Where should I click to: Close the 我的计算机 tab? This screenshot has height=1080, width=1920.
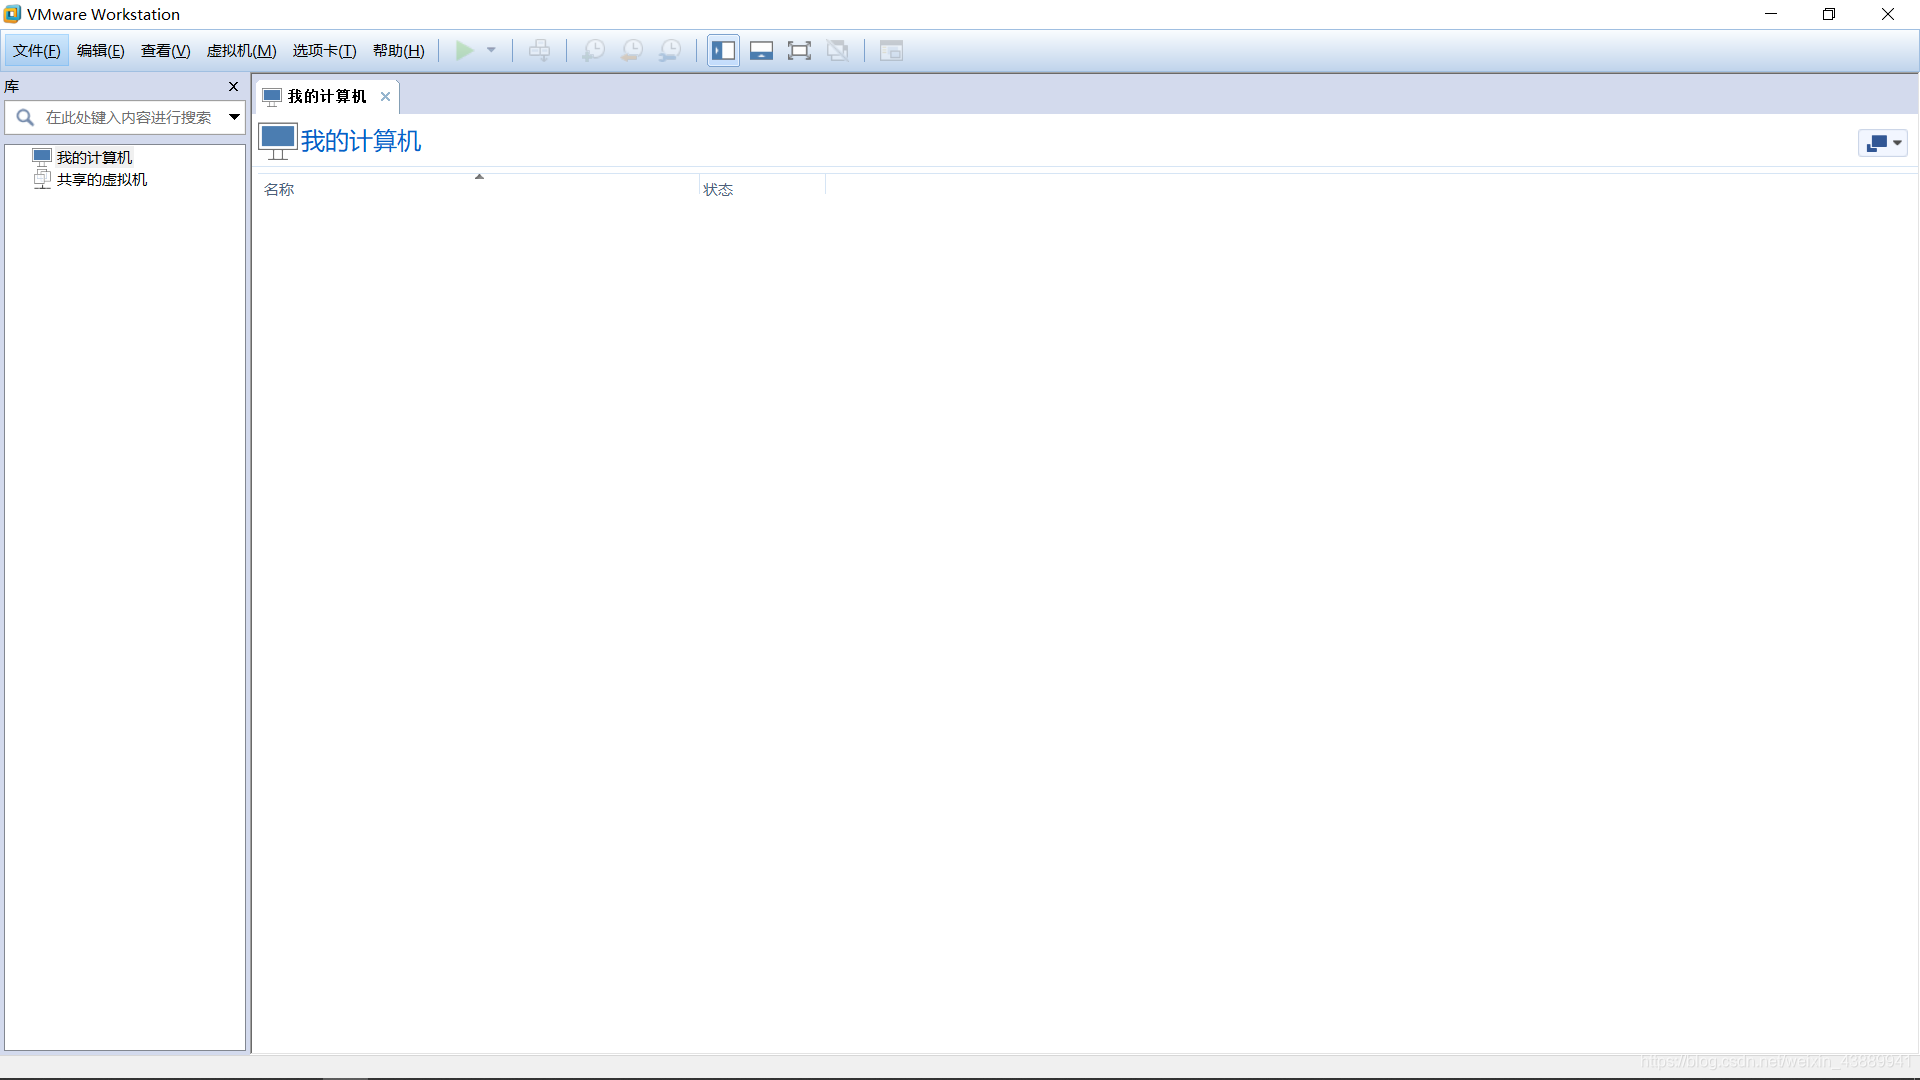click(385, 97)
